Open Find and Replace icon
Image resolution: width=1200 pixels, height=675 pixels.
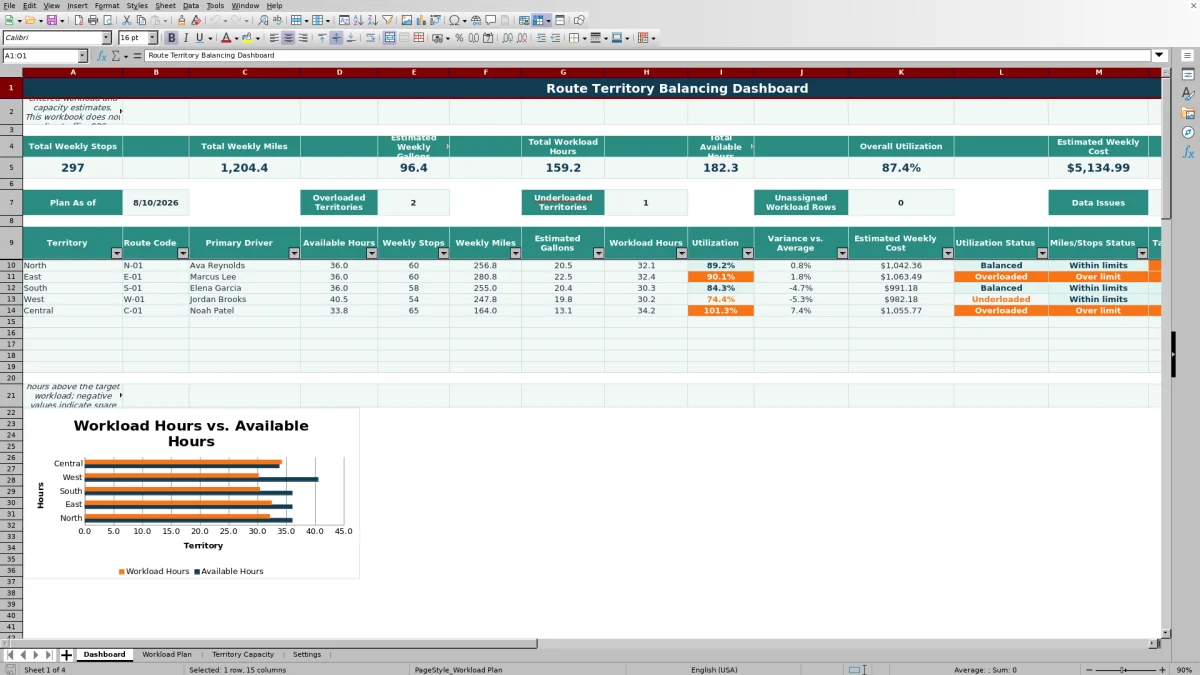click(262, 20)
